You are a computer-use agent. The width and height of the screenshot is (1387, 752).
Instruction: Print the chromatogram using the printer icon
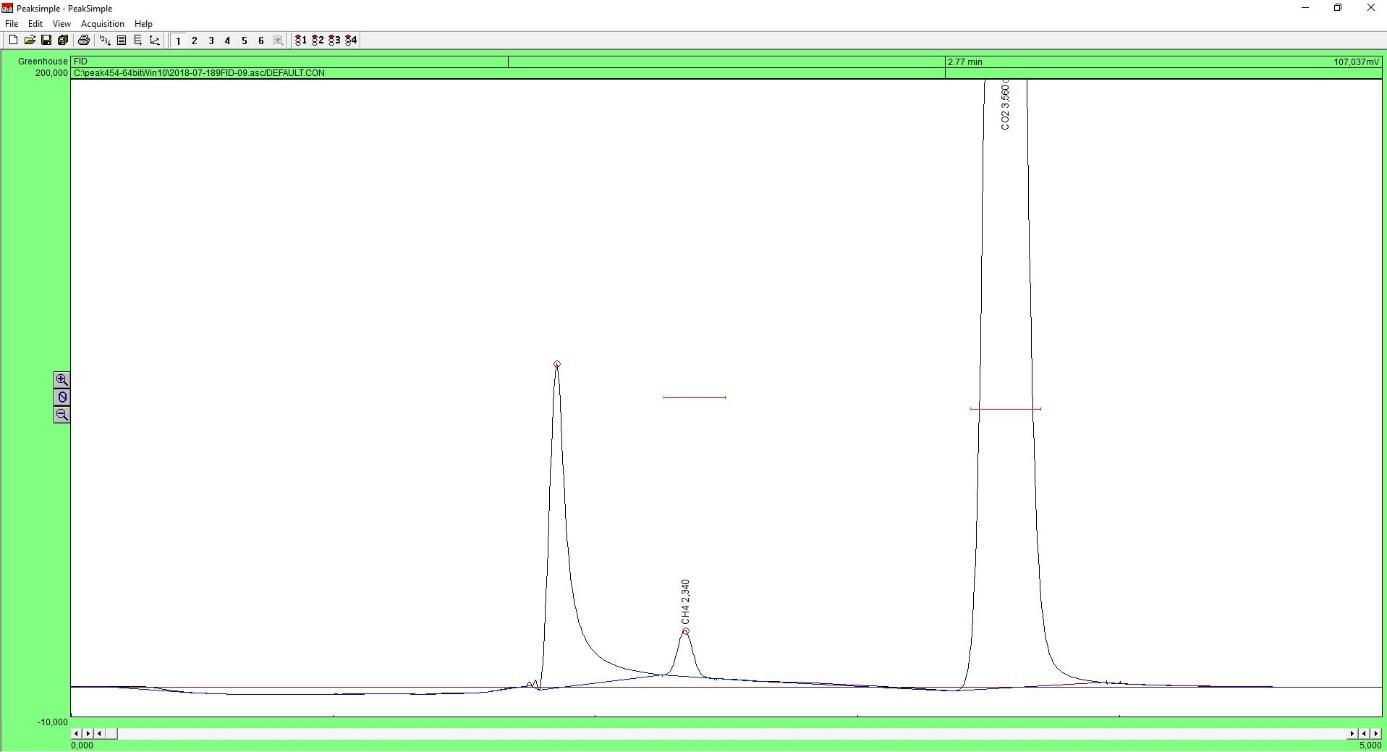[x=84, y=40]
